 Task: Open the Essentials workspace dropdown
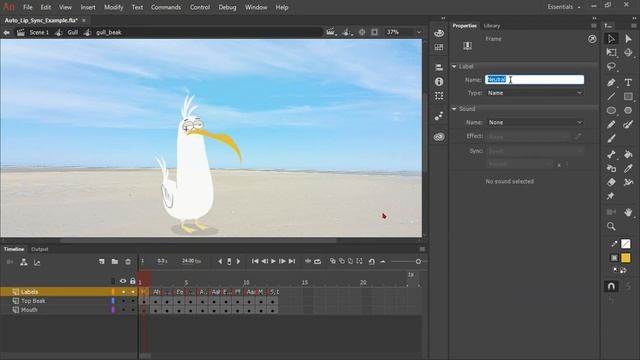pos(564,7)
